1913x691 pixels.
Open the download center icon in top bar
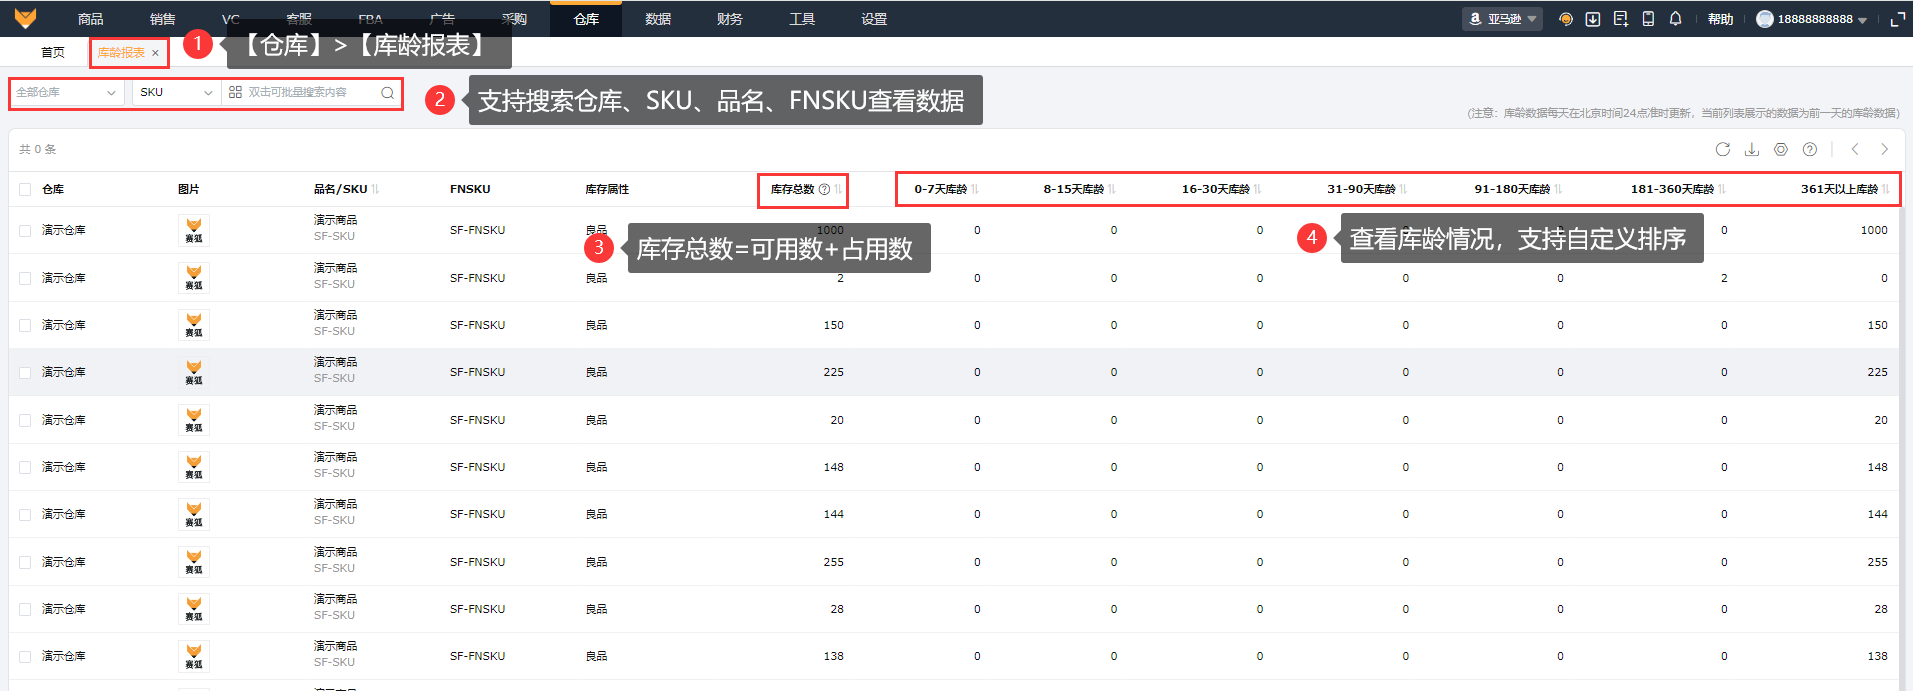click(1593, 19)
